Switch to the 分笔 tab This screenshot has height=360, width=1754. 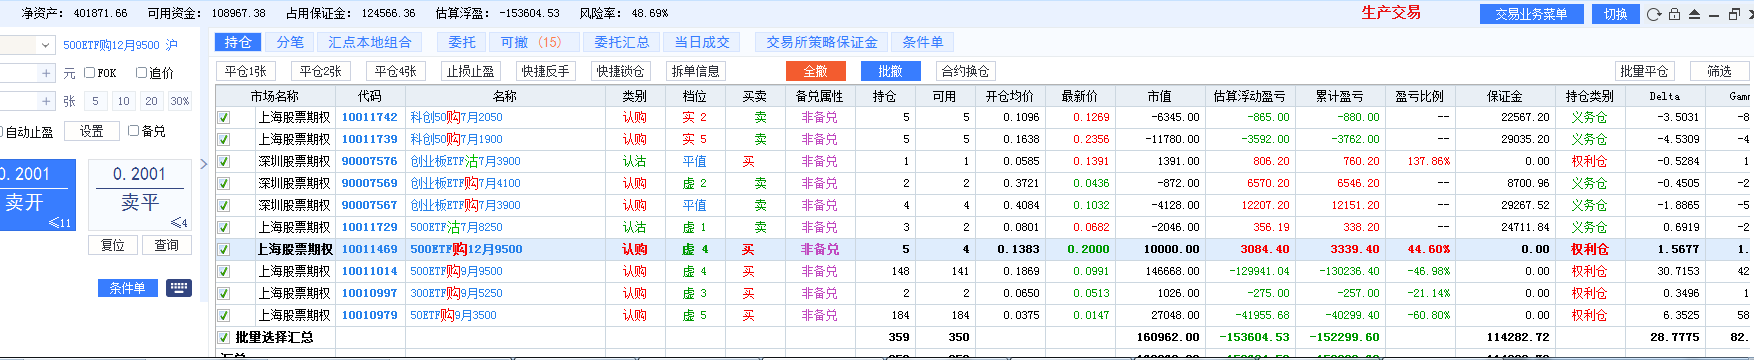pyautogui.click(x=290, y=42)
